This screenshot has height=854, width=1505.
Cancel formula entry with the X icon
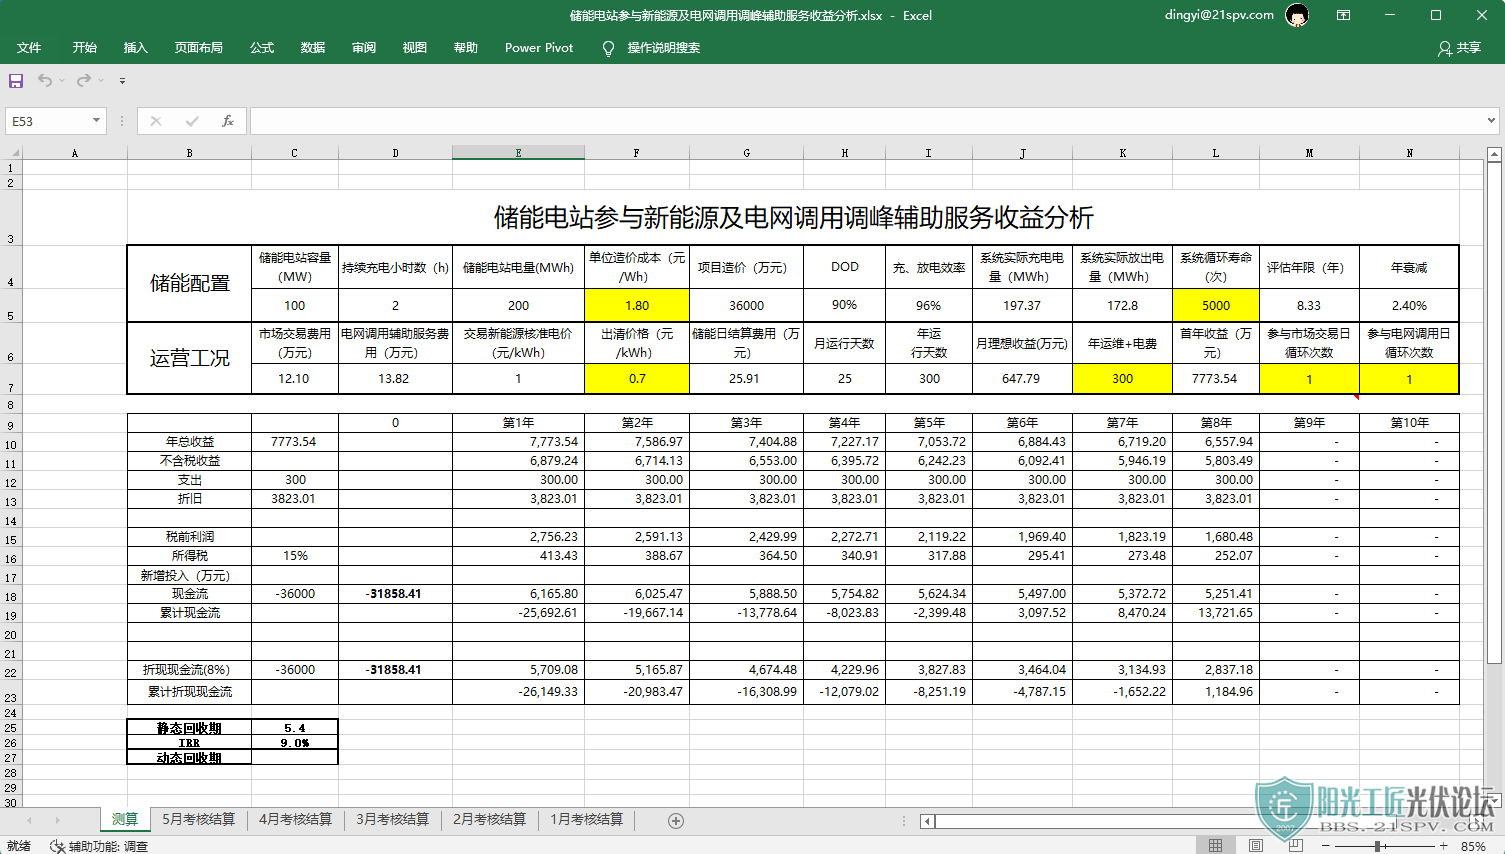pos(156,121)
